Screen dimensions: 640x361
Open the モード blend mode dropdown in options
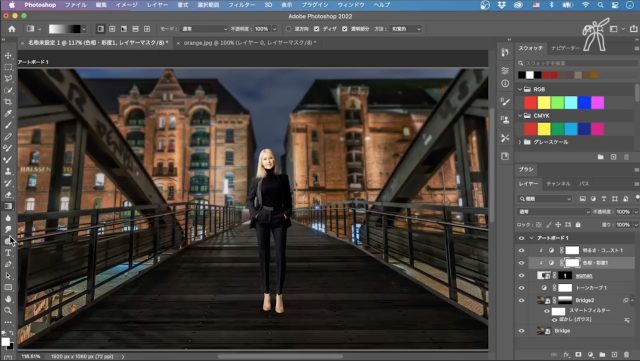coord(204,29)
